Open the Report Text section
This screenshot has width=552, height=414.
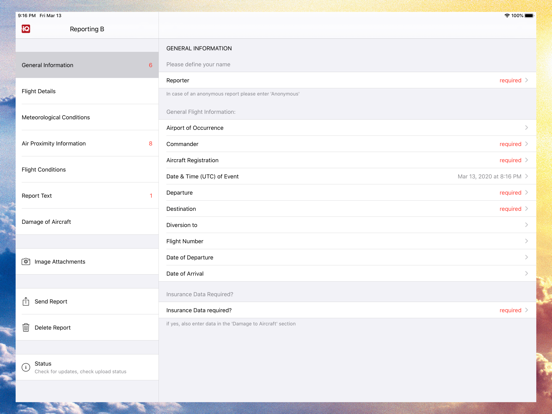tap(87, 195)
